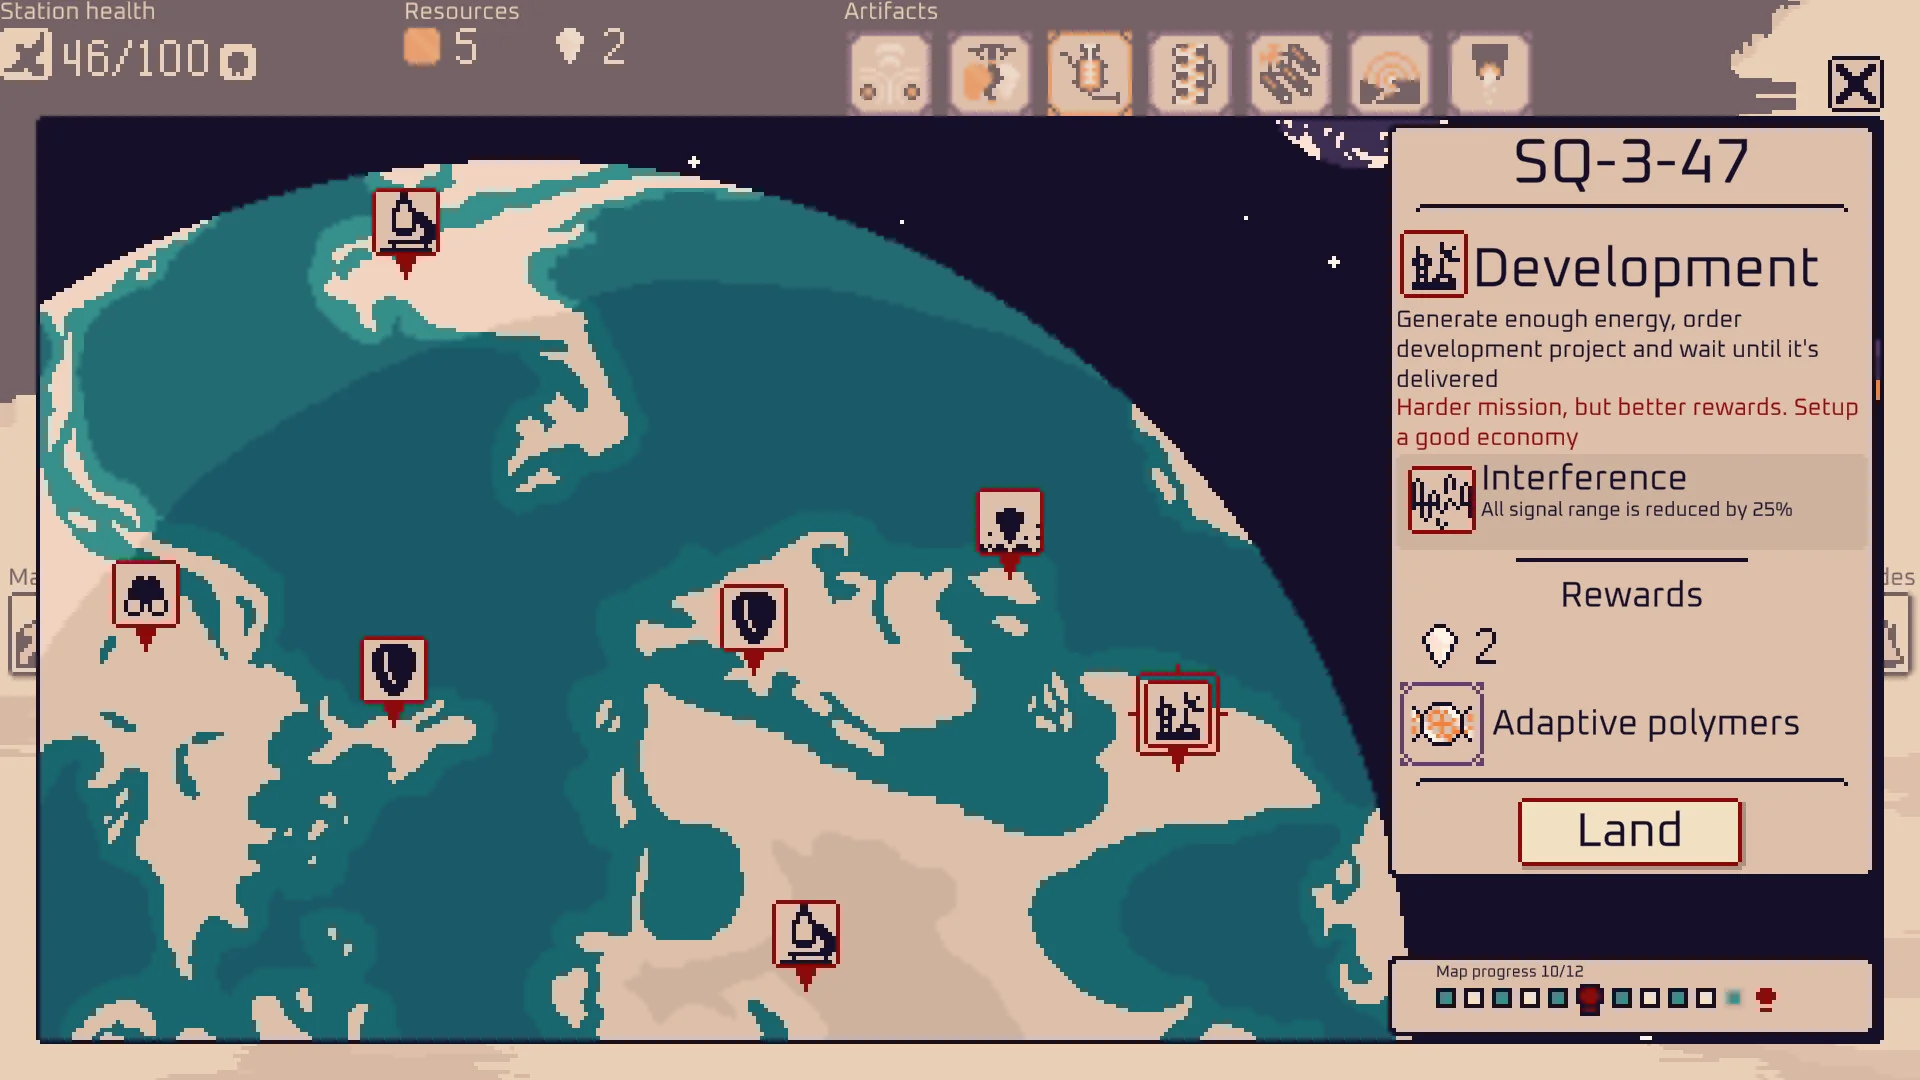Select the teardrop signal marker in the center
The width and height of the screenshot is (1920, 1080).
754,618
